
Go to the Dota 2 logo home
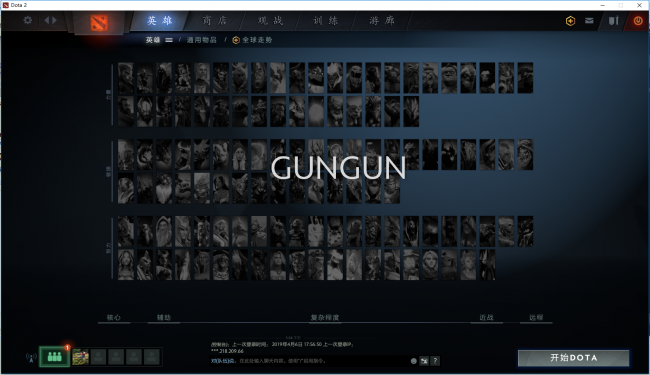click(99, 23)
